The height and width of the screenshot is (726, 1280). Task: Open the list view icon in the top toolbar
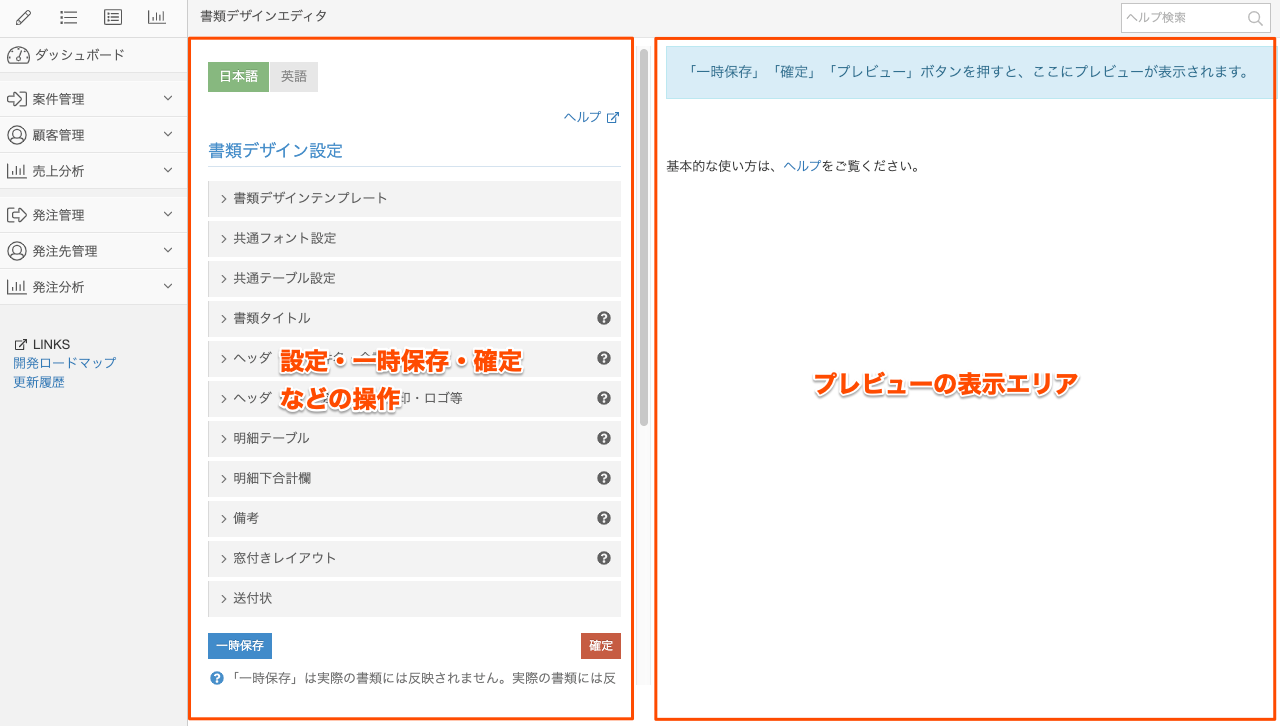point(67,17)
